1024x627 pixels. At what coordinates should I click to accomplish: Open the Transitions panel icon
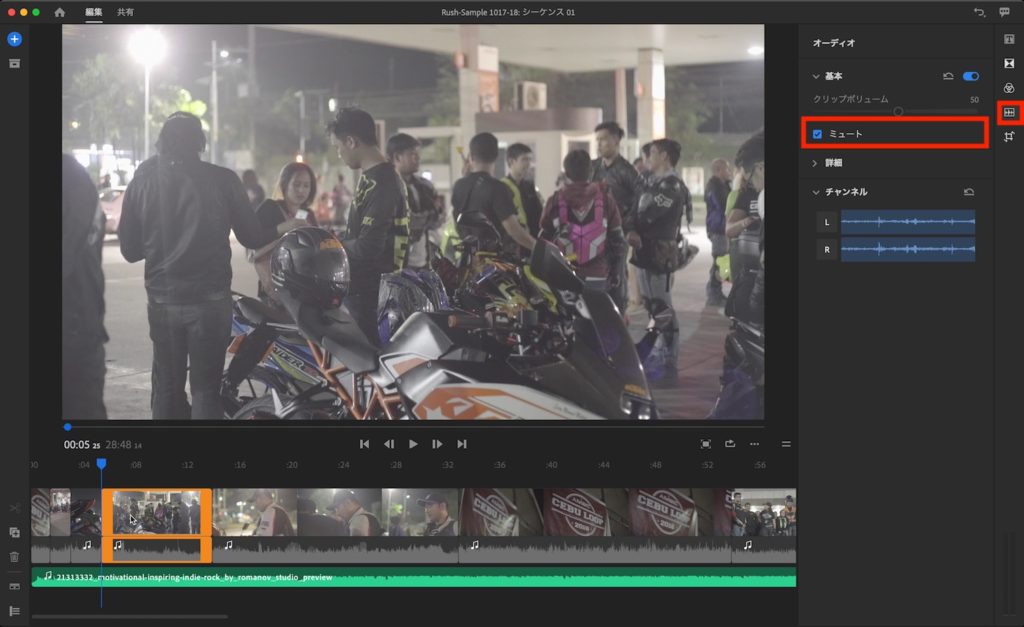1009,63
